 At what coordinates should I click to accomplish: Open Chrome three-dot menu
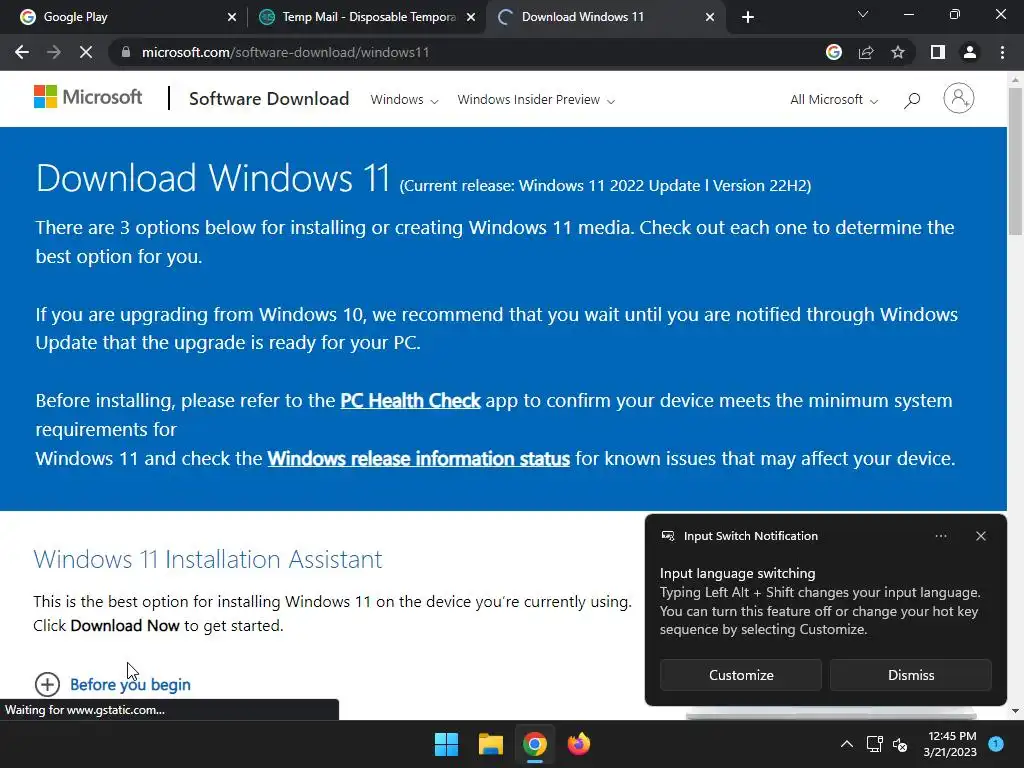coord(1002,52)
